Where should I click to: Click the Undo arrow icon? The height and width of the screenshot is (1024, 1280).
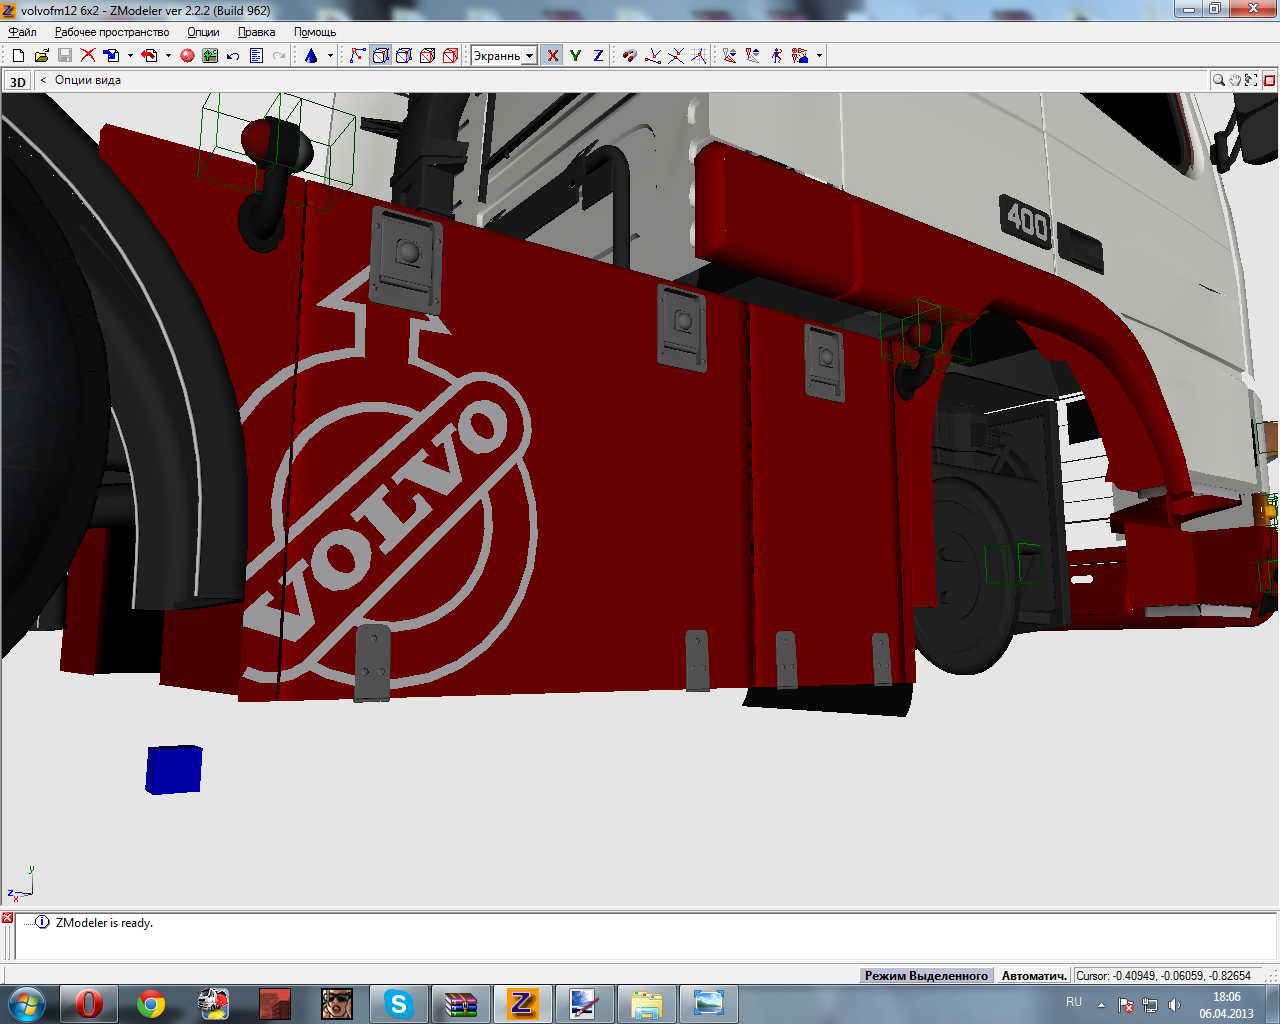click(233, 56)
